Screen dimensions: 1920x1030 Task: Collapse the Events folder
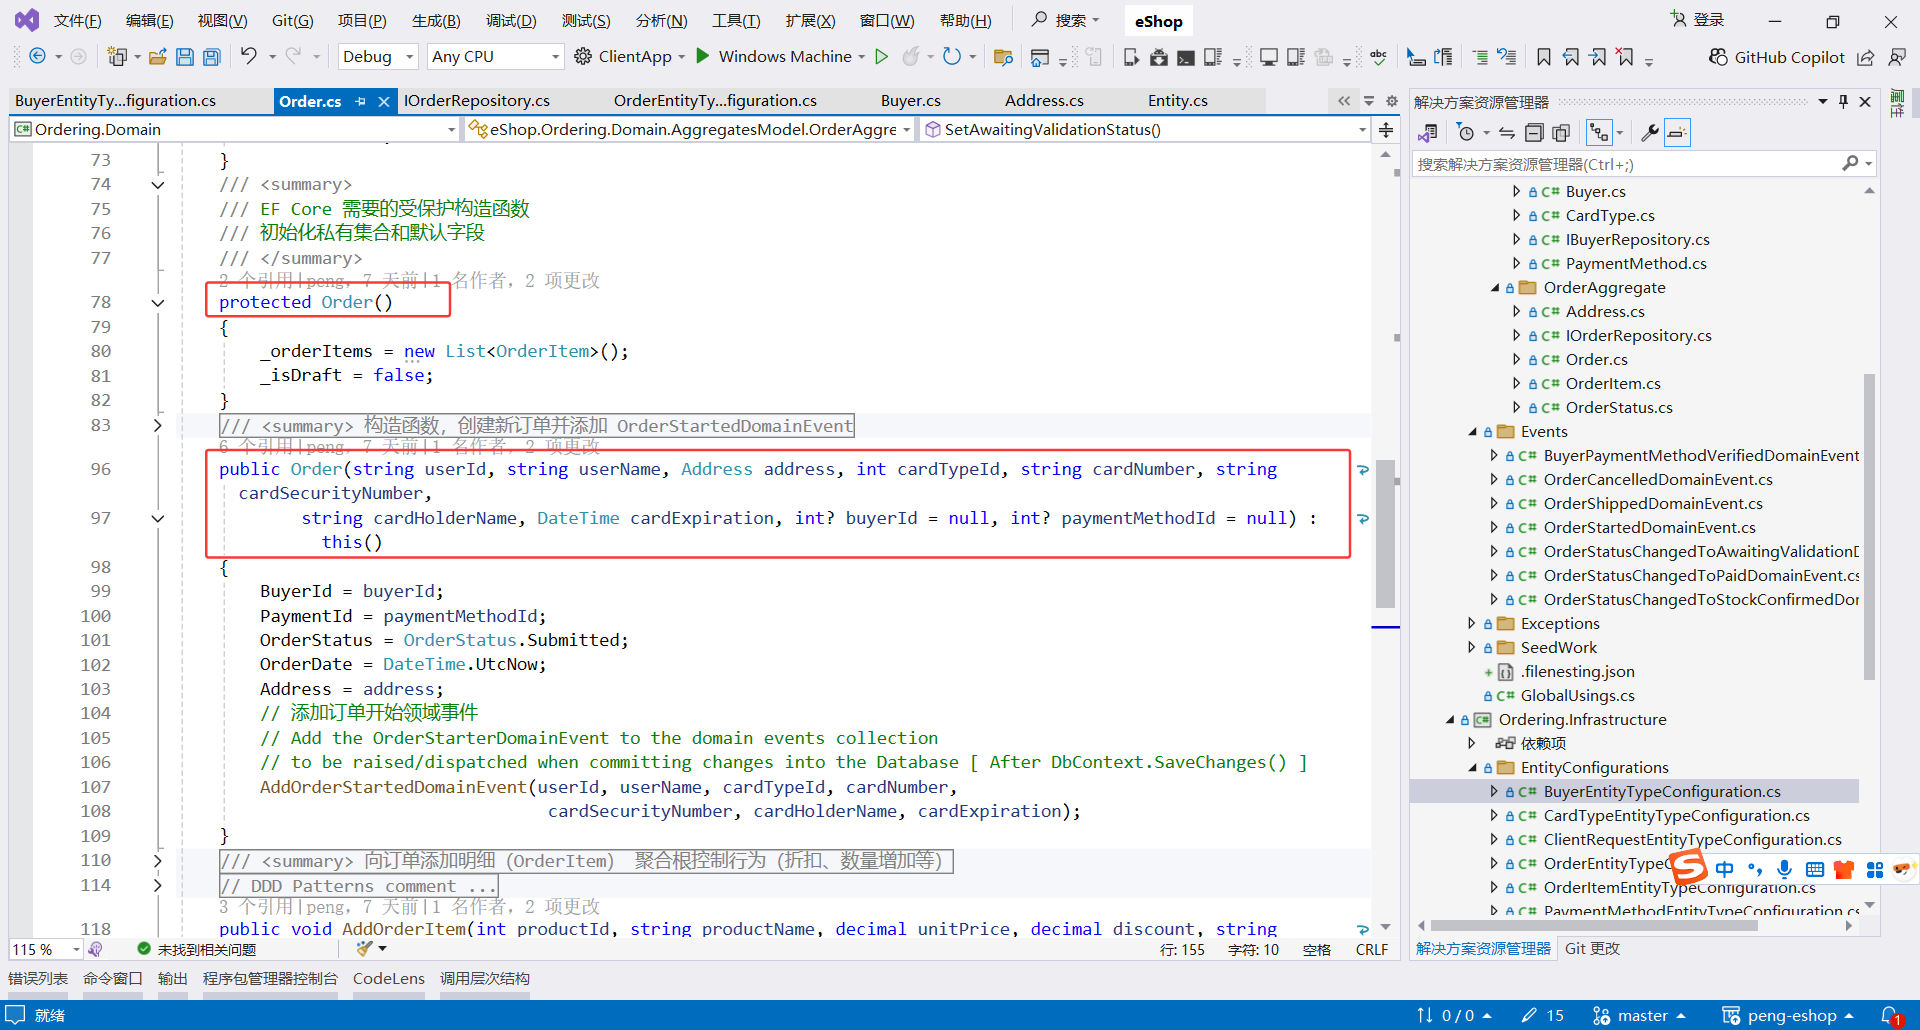(1472, 432)
